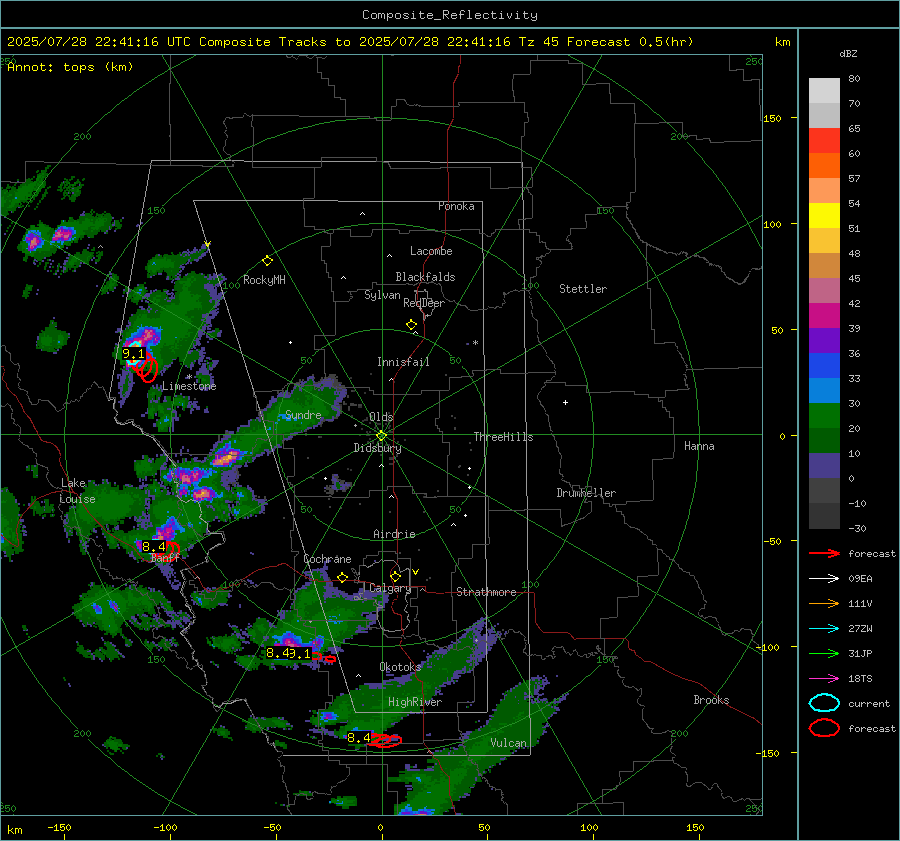Click the green 31JP arrow legend icon
The image size is (900, 841).
pos(824,653)
